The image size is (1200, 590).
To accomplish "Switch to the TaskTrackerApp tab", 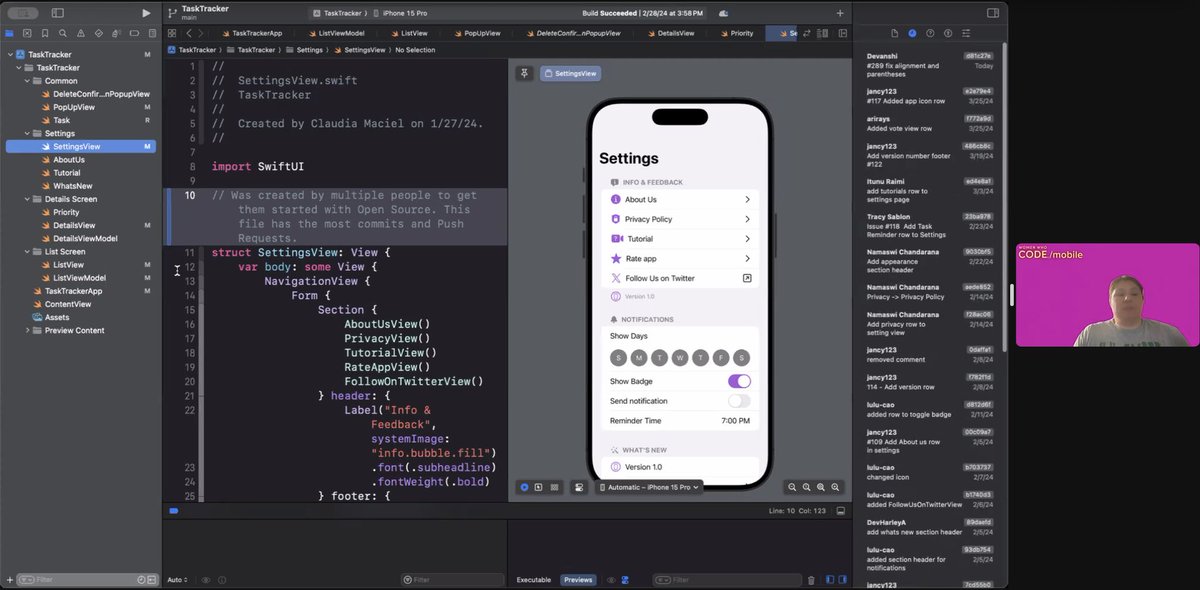I will pyautogui.click(x=251, y=33).
